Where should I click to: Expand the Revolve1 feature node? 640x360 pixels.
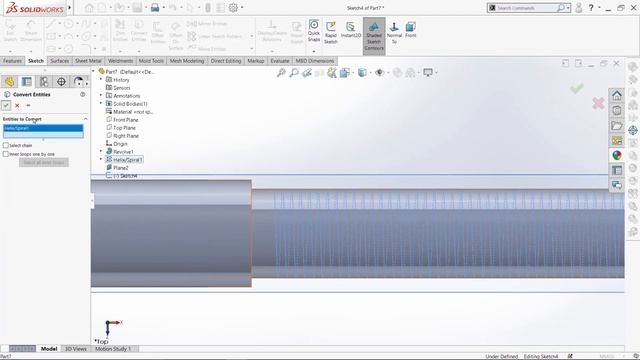point(101,151)
